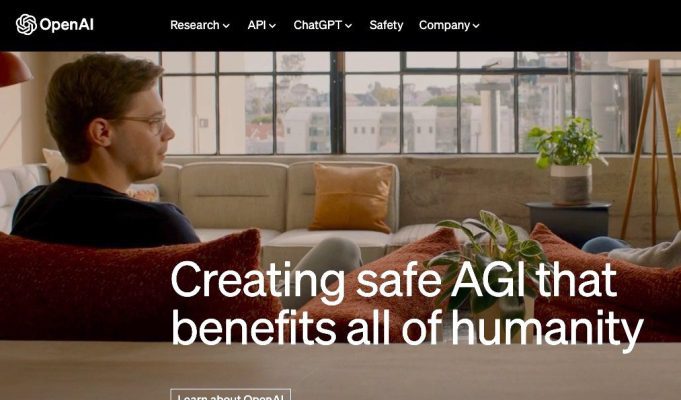Expand the chevron next to ChatGPT

click(348, 26)
